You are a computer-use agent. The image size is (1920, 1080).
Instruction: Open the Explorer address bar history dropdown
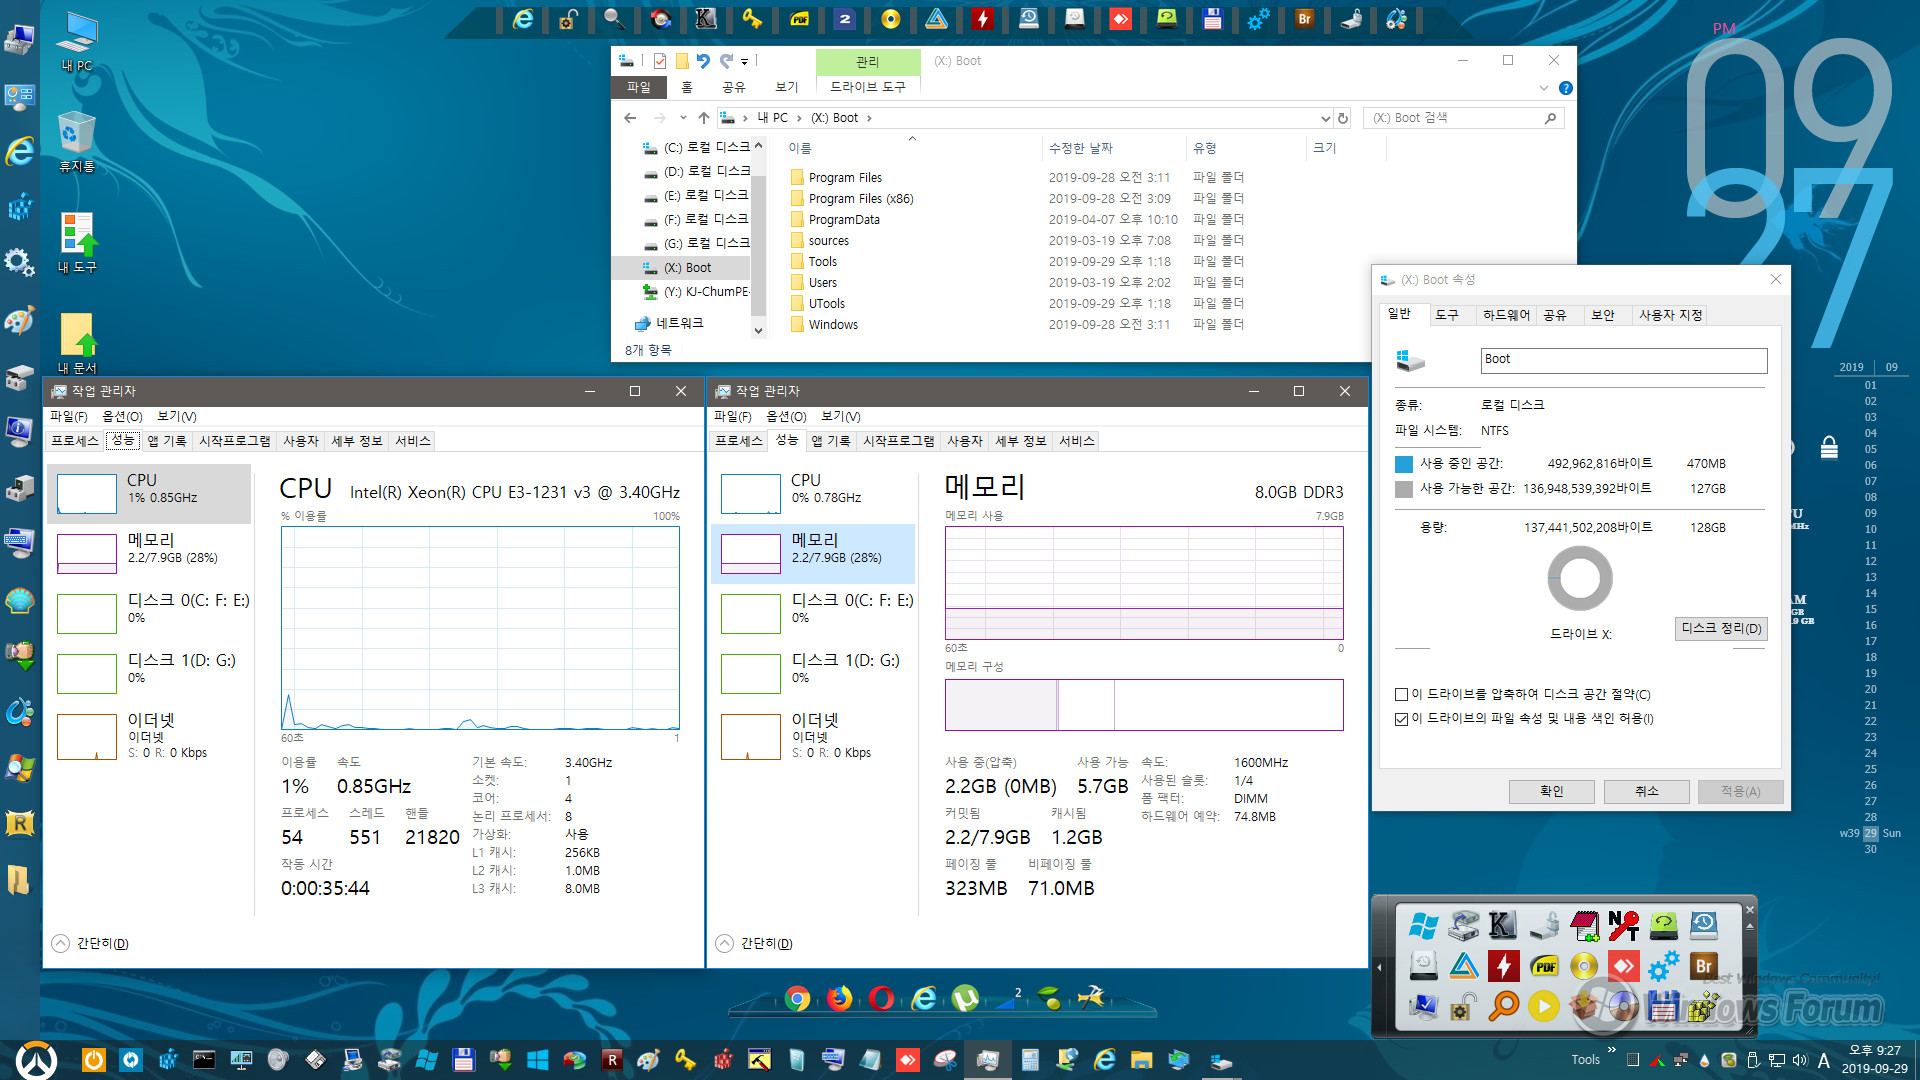click(1326, 118)
